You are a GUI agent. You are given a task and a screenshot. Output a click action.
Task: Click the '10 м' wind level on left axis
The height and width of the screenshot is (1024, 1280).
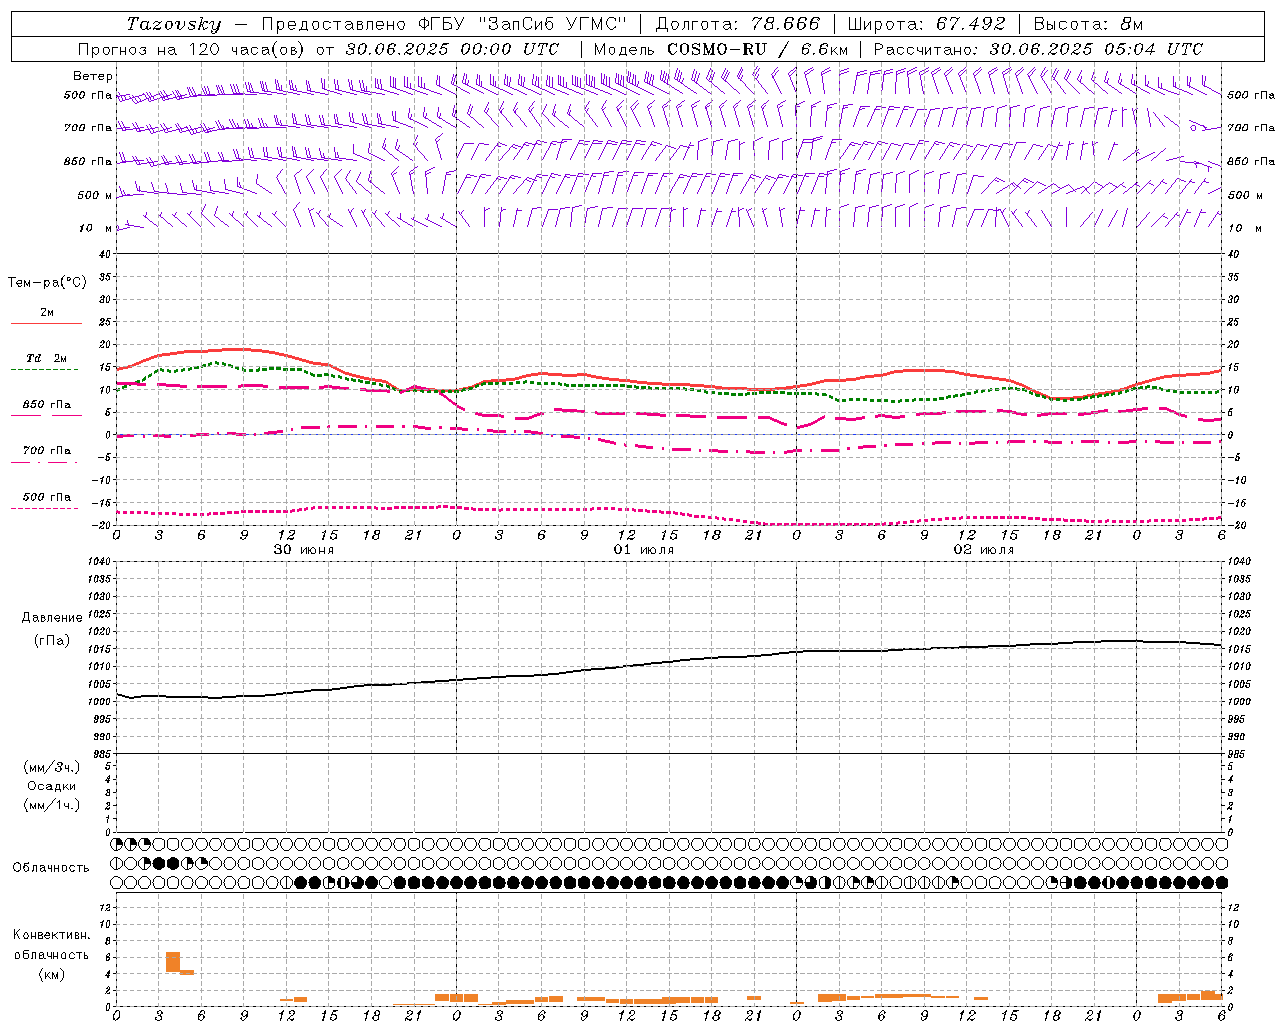click(x=96, y=229)
